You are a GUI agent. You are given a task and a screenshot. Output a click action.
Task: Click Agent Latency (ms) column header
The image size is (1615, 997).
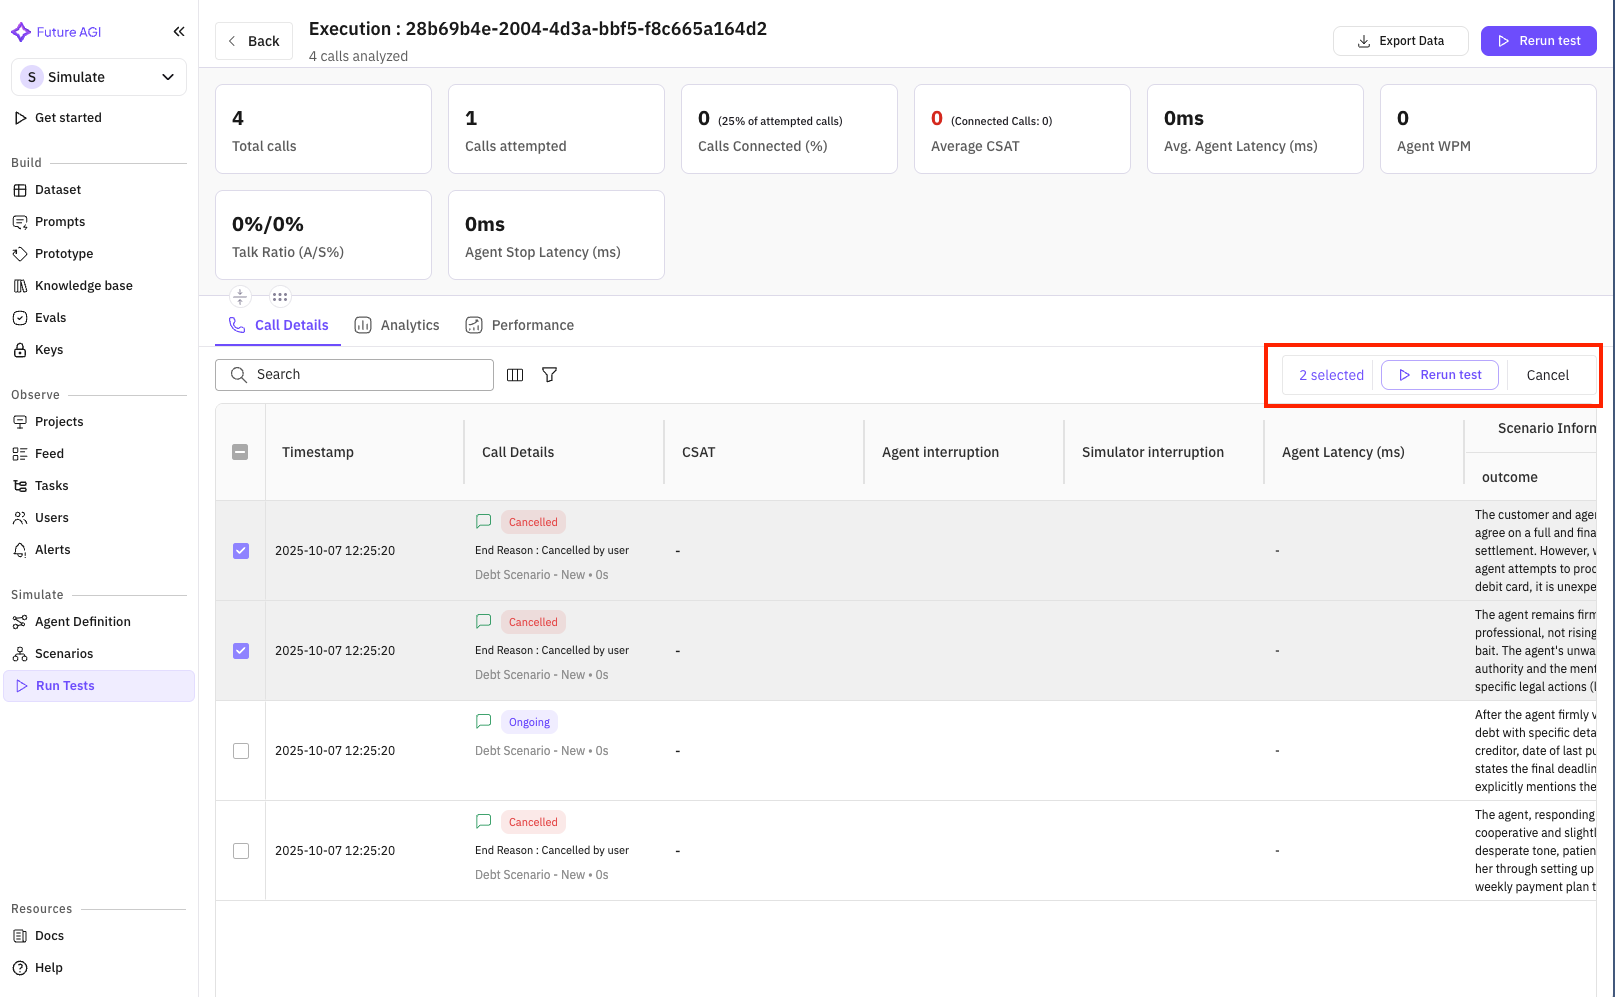[x=1343, y=452]
